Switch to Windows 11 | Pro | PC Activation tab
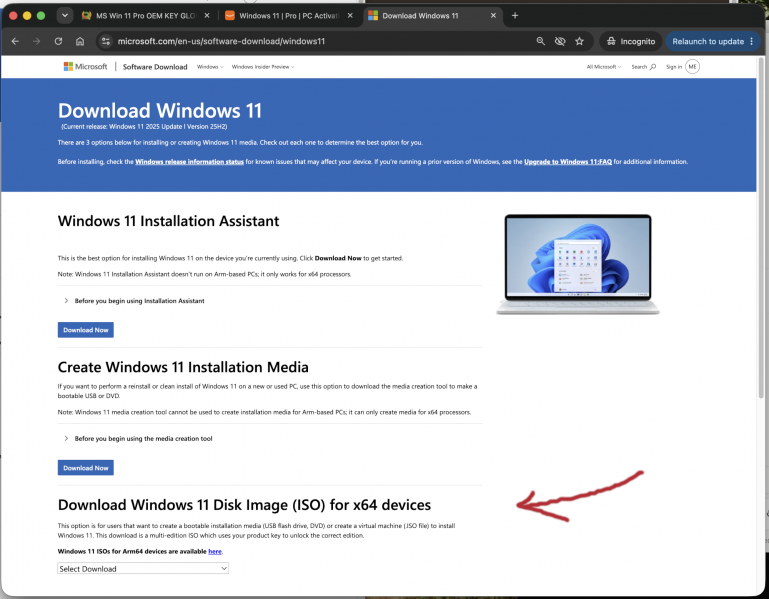 tap(288, 16)
